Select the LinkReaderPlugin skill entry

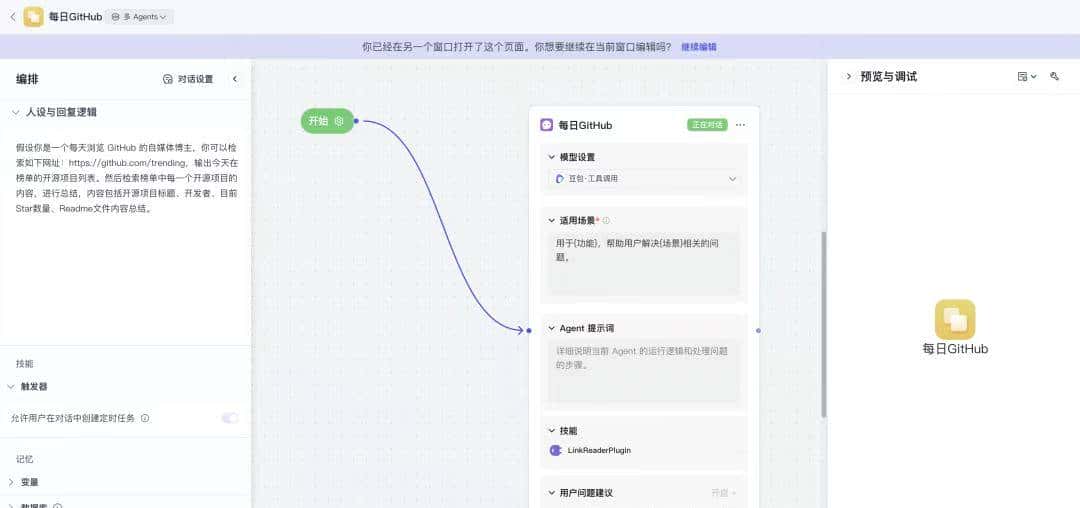pyautogui.click(x=646, y=450)
